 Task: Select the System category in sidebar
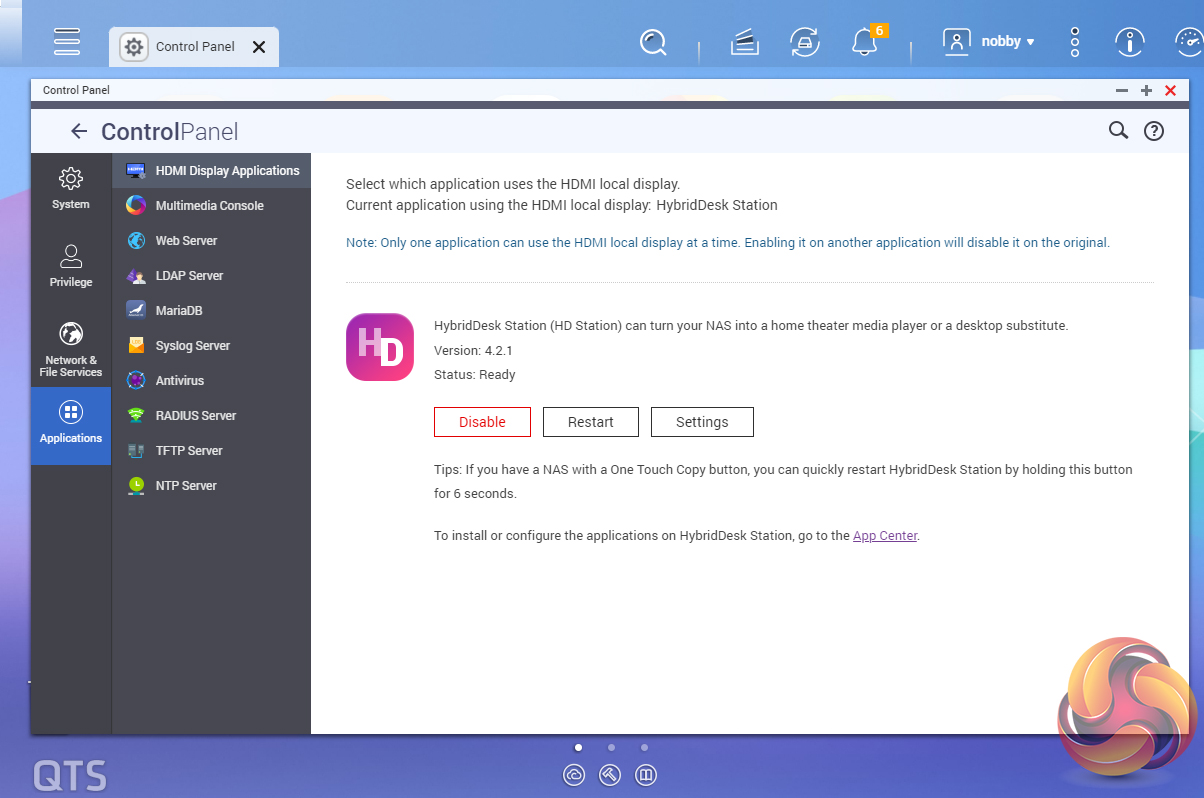(x=71, y=188)
